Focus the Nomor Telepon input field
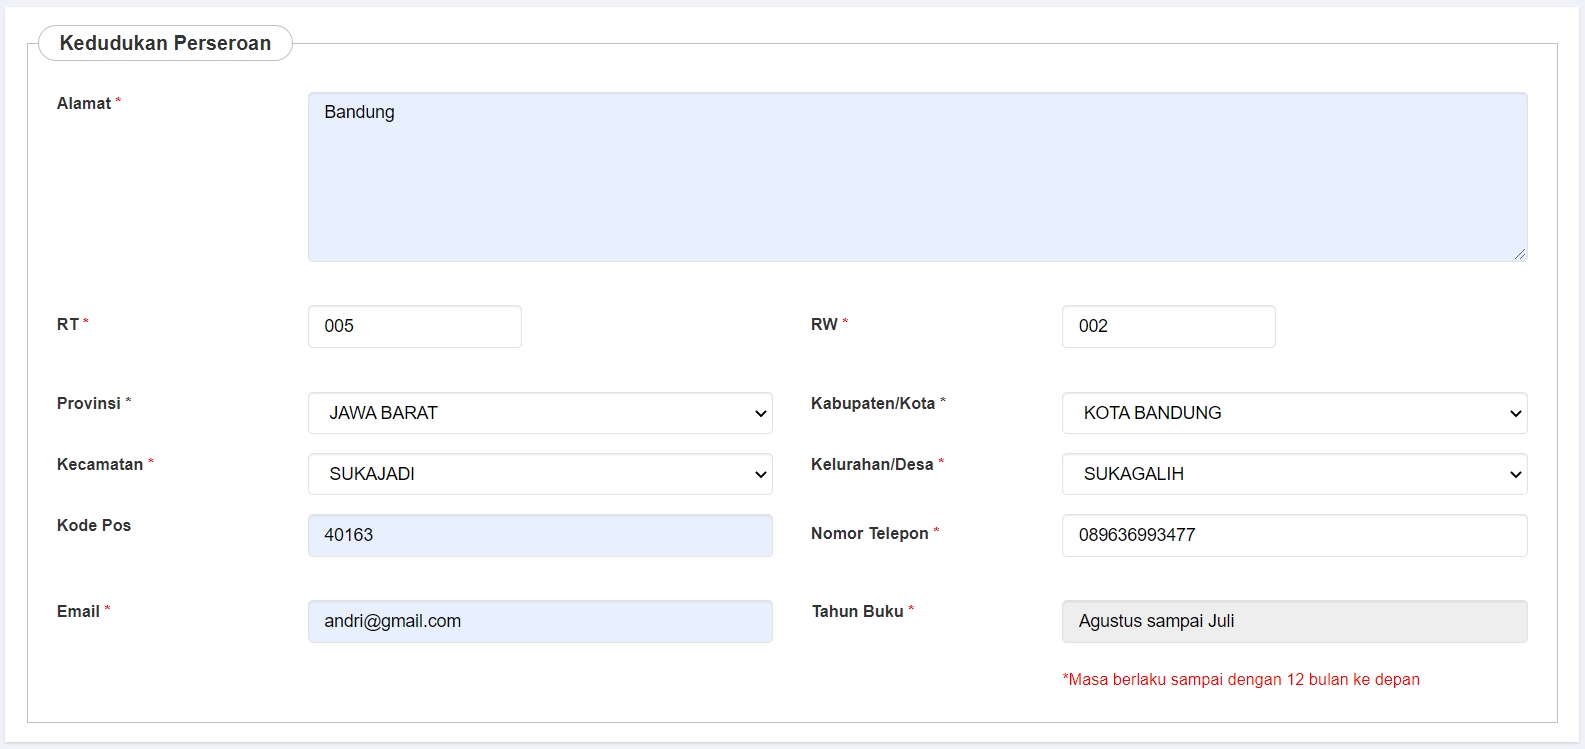Screen dimensions: 1585x749 pos(1294,535)
